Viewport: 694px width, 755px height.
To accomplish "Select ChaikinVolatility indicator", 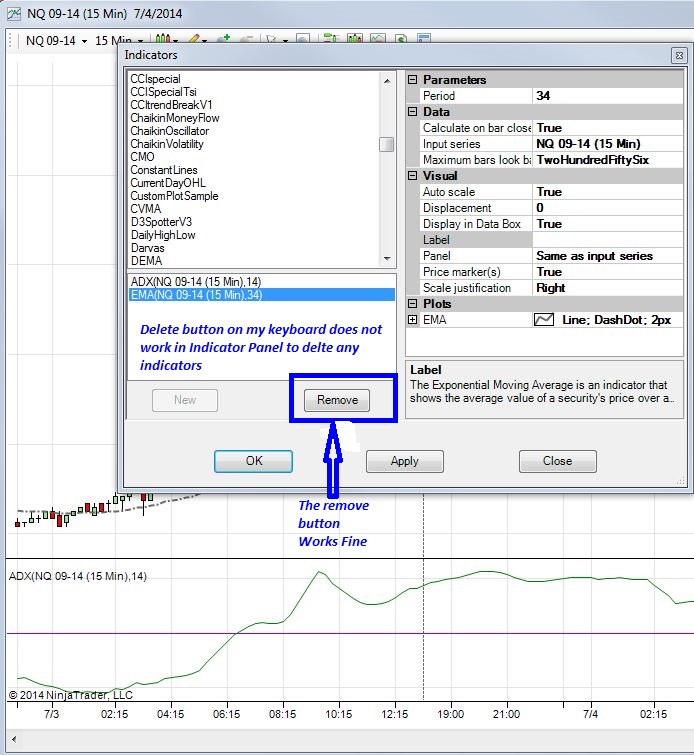I will 167,144.
